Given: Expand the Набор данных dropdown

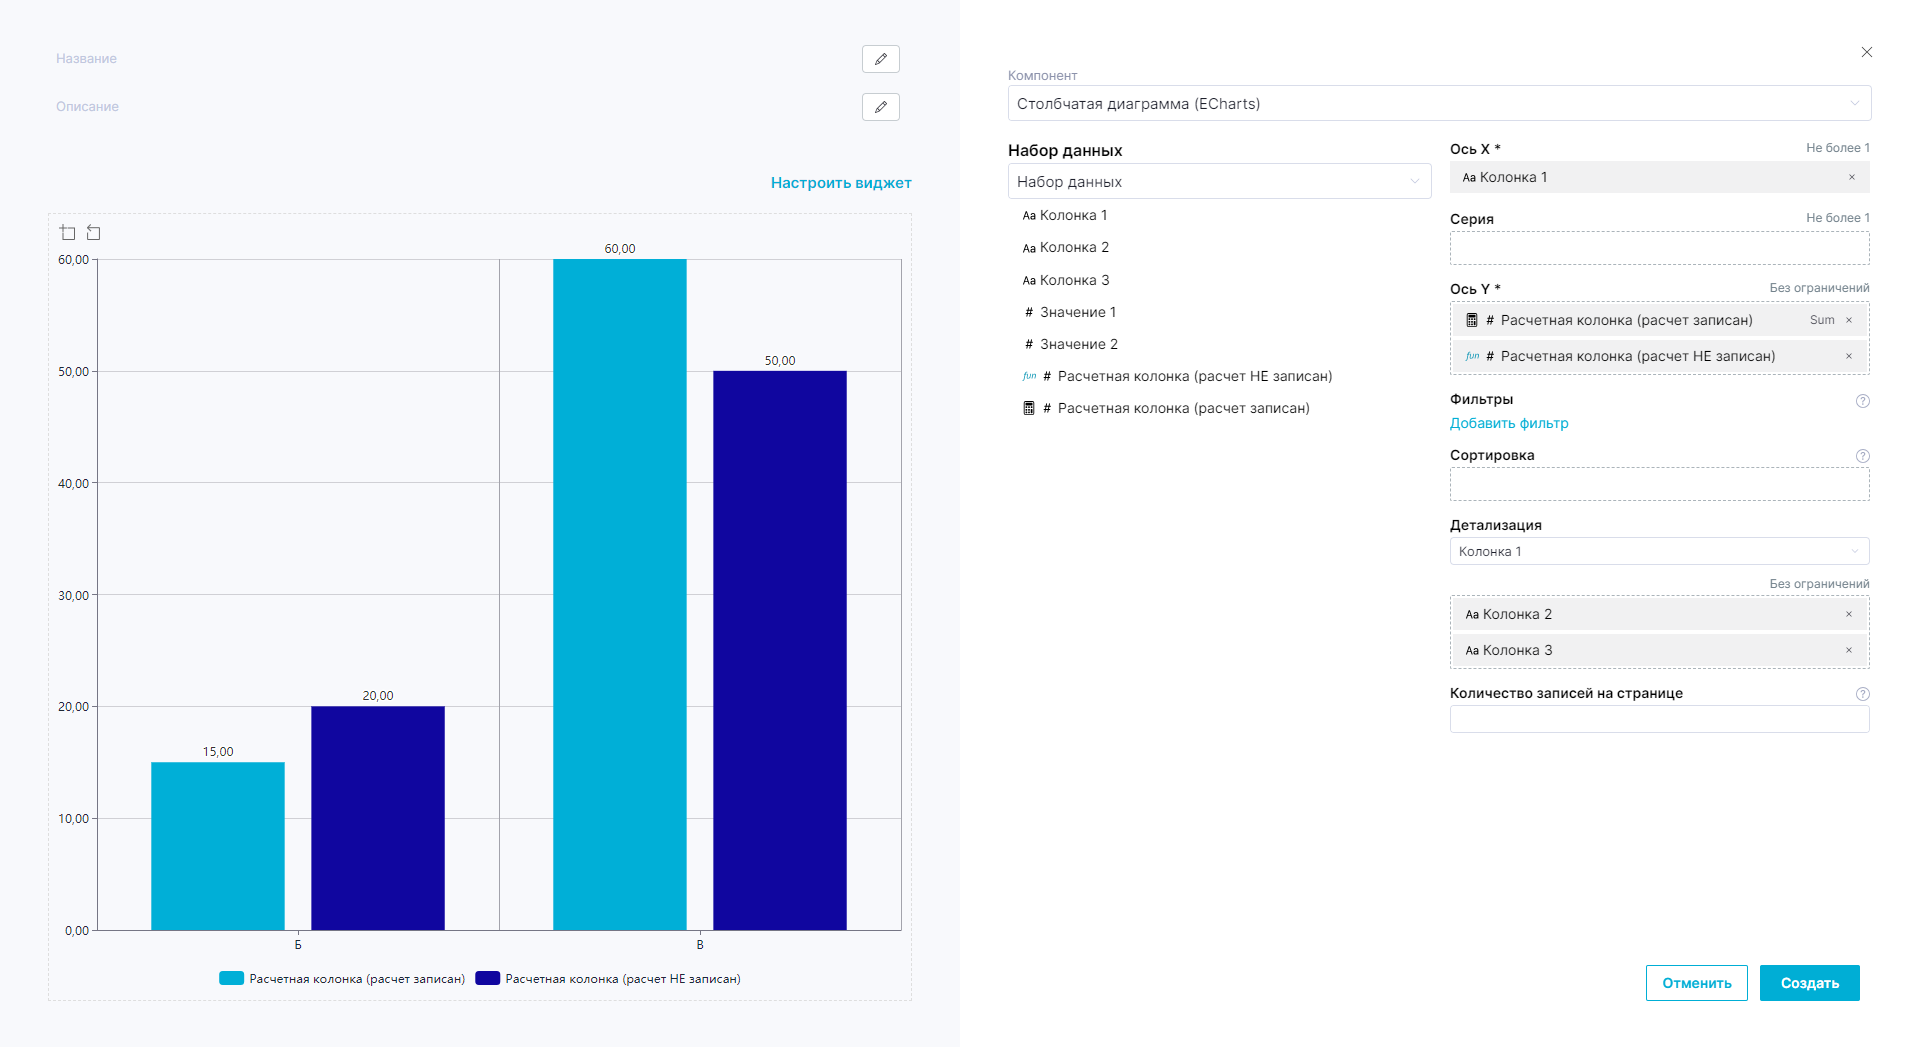Looking at the screenshot, I should (1218, 182).
